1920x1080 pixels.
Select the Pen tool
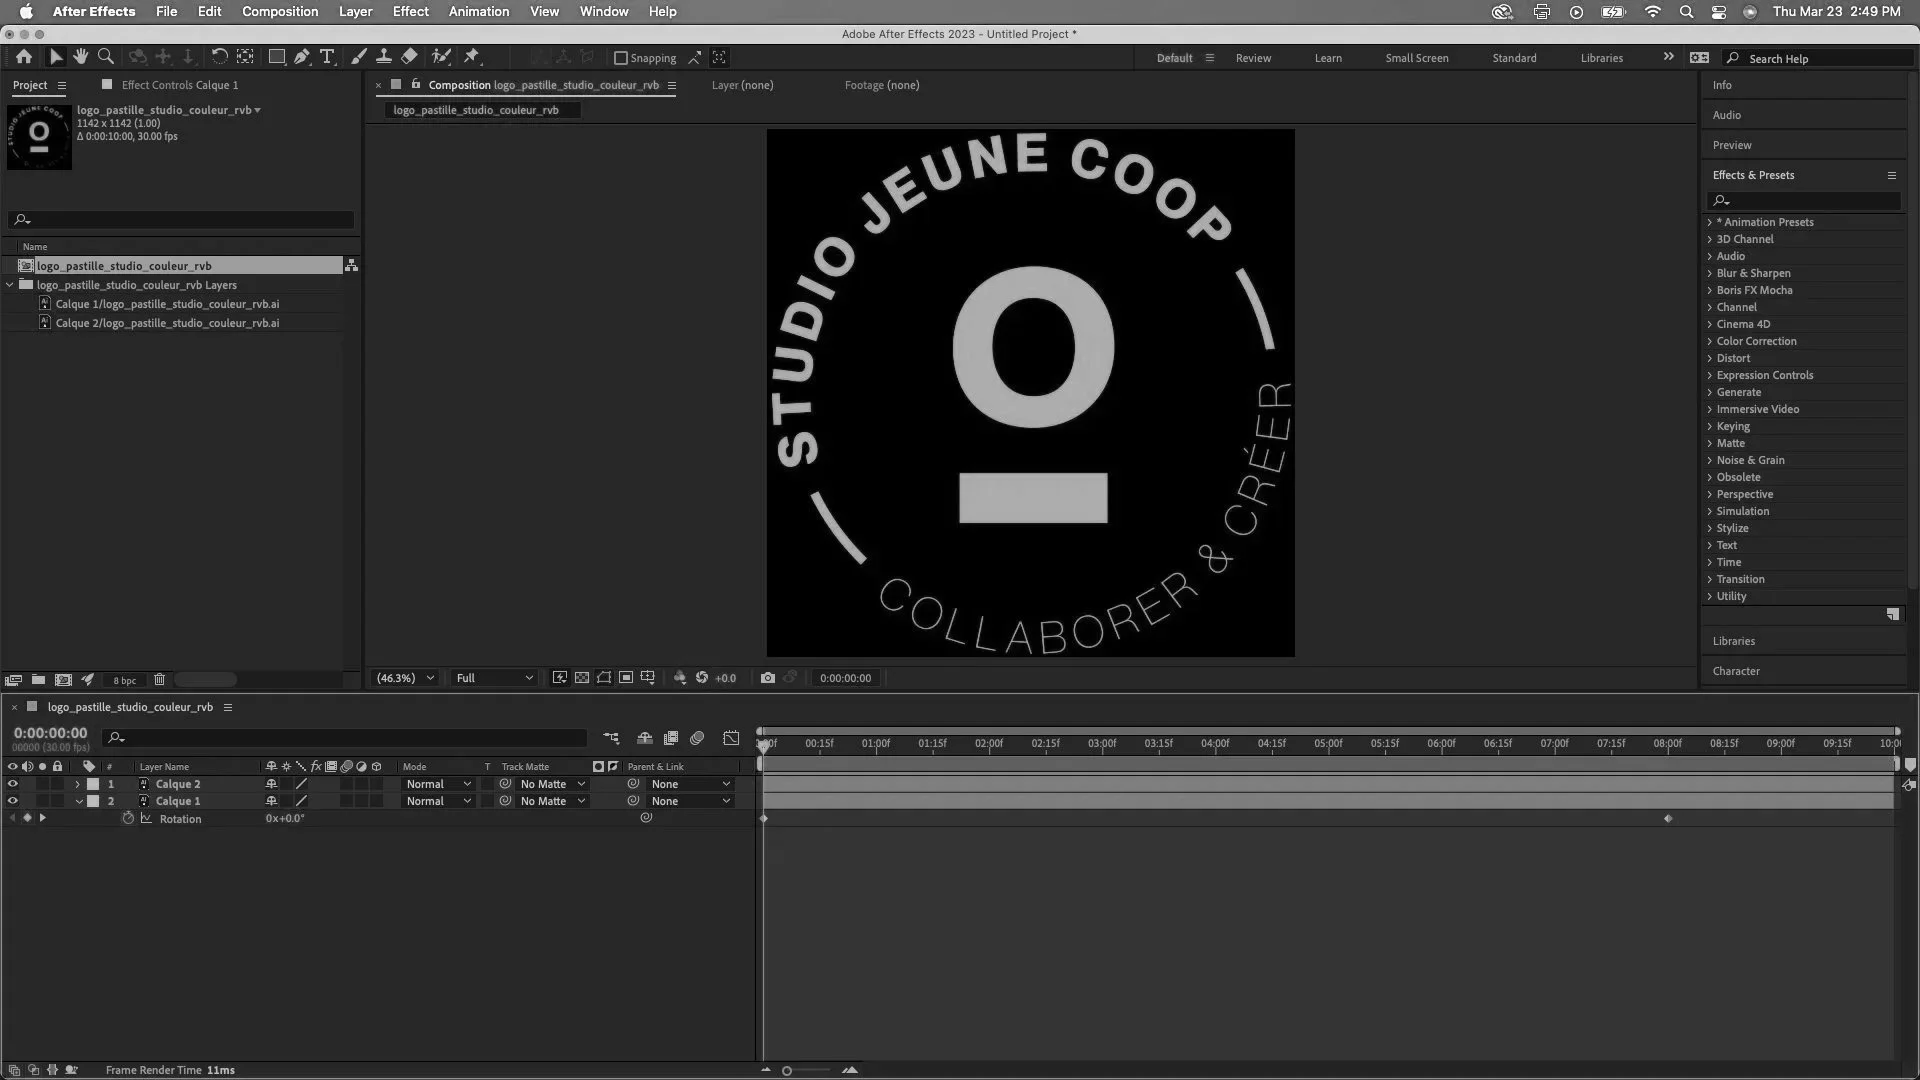[x=302, y=57]
